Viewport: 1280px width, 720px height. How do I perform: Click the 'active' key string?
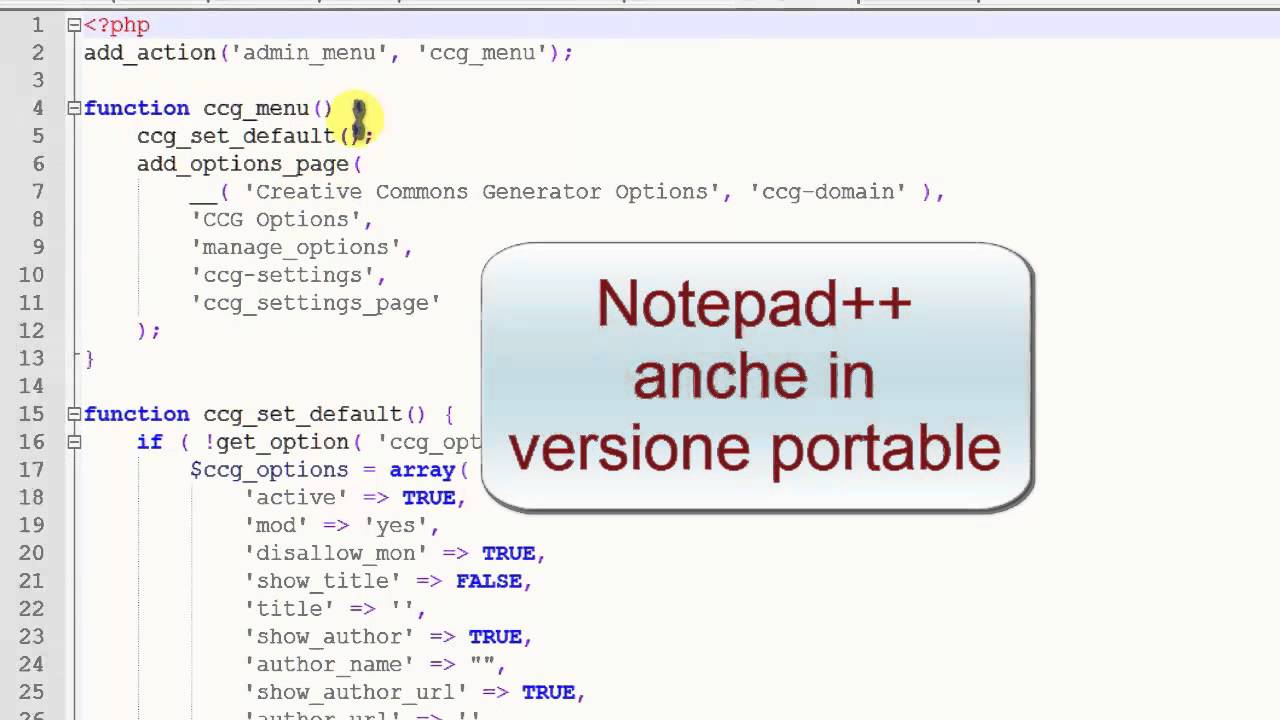coord(296,498)
